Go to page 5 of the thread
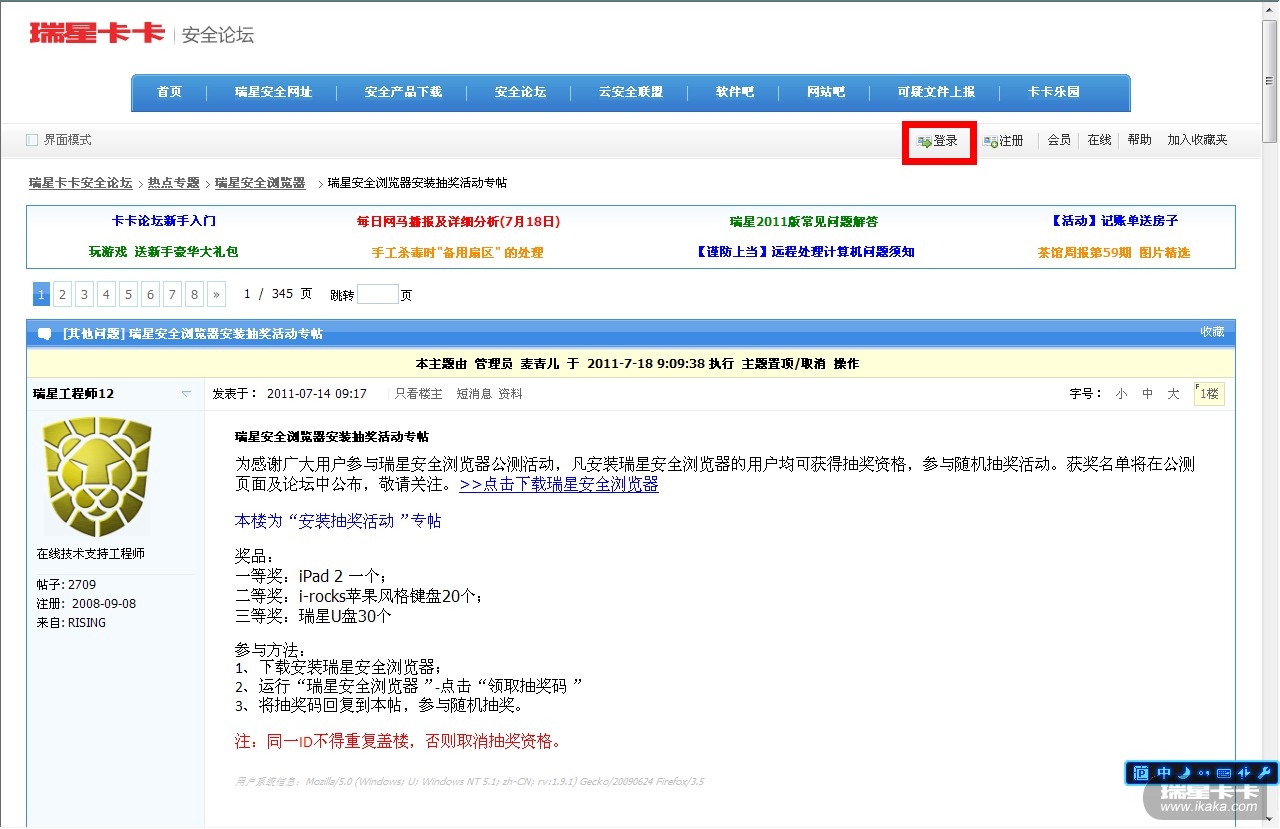This screenshot has height=829, width=1280. click(128, 294)
